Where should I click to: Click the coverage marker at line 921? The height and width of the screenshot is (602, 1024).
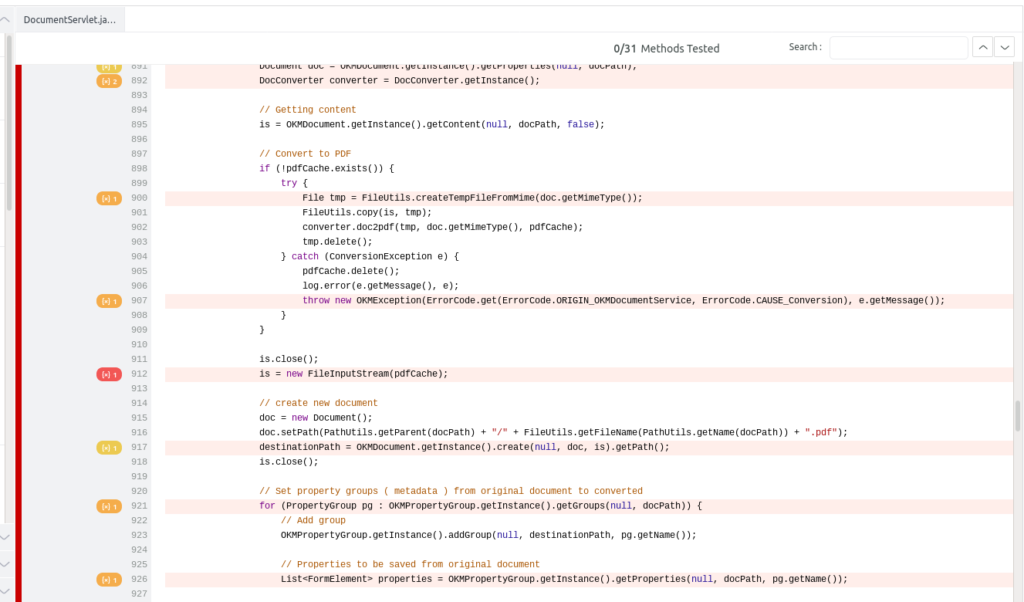(108, 505)
